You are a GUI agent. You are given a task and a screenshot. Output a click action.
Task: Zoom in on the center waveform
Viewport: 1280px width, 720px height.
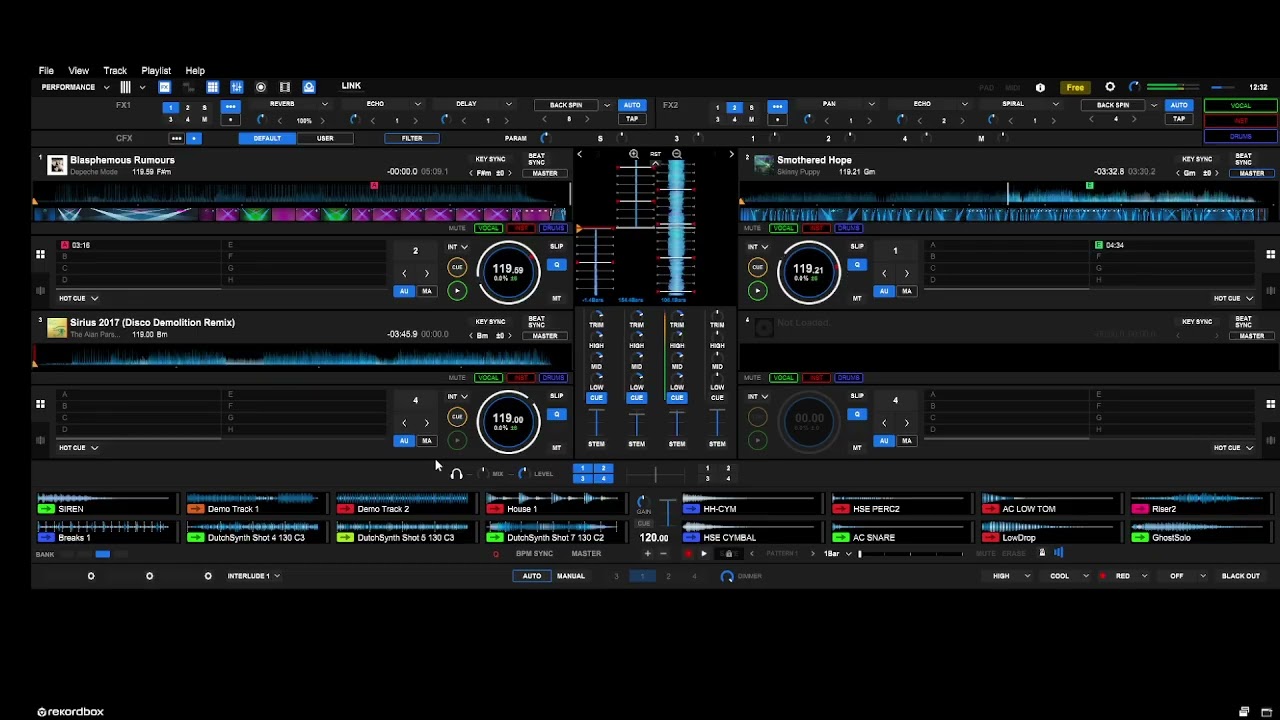[634, 155]
